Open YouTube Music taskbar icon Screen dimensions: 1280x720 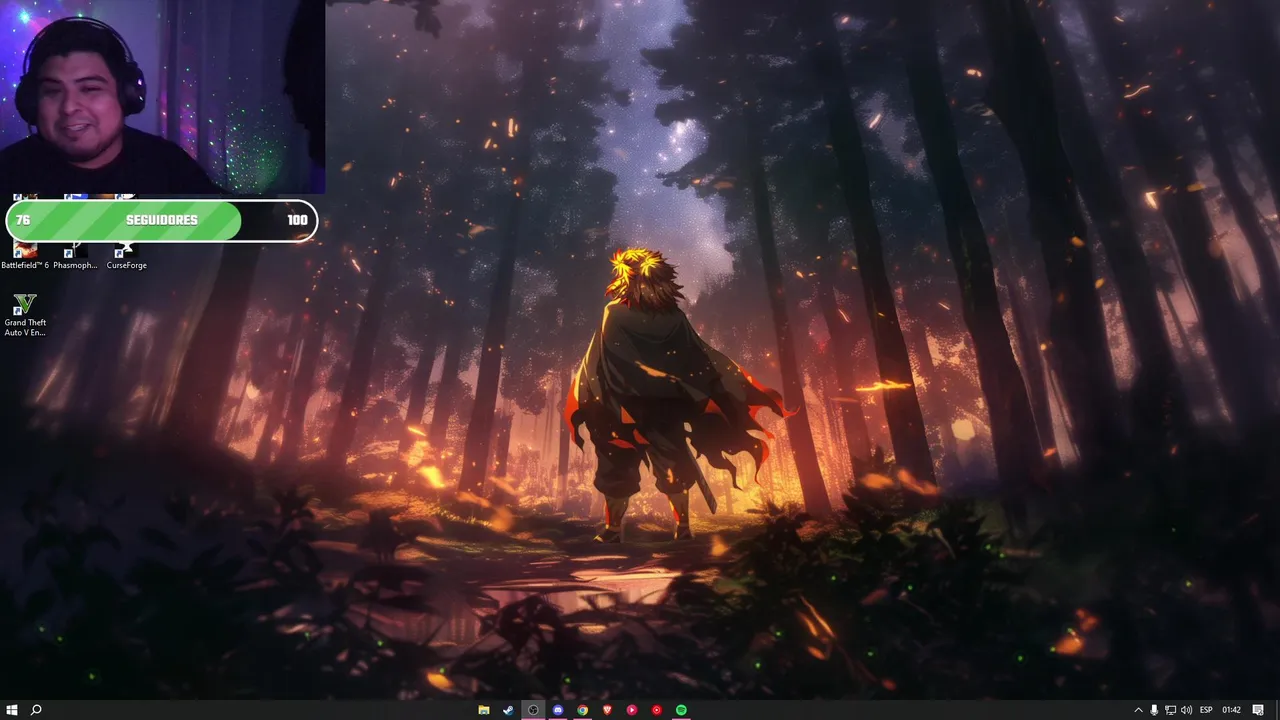(x=656, y=710)
